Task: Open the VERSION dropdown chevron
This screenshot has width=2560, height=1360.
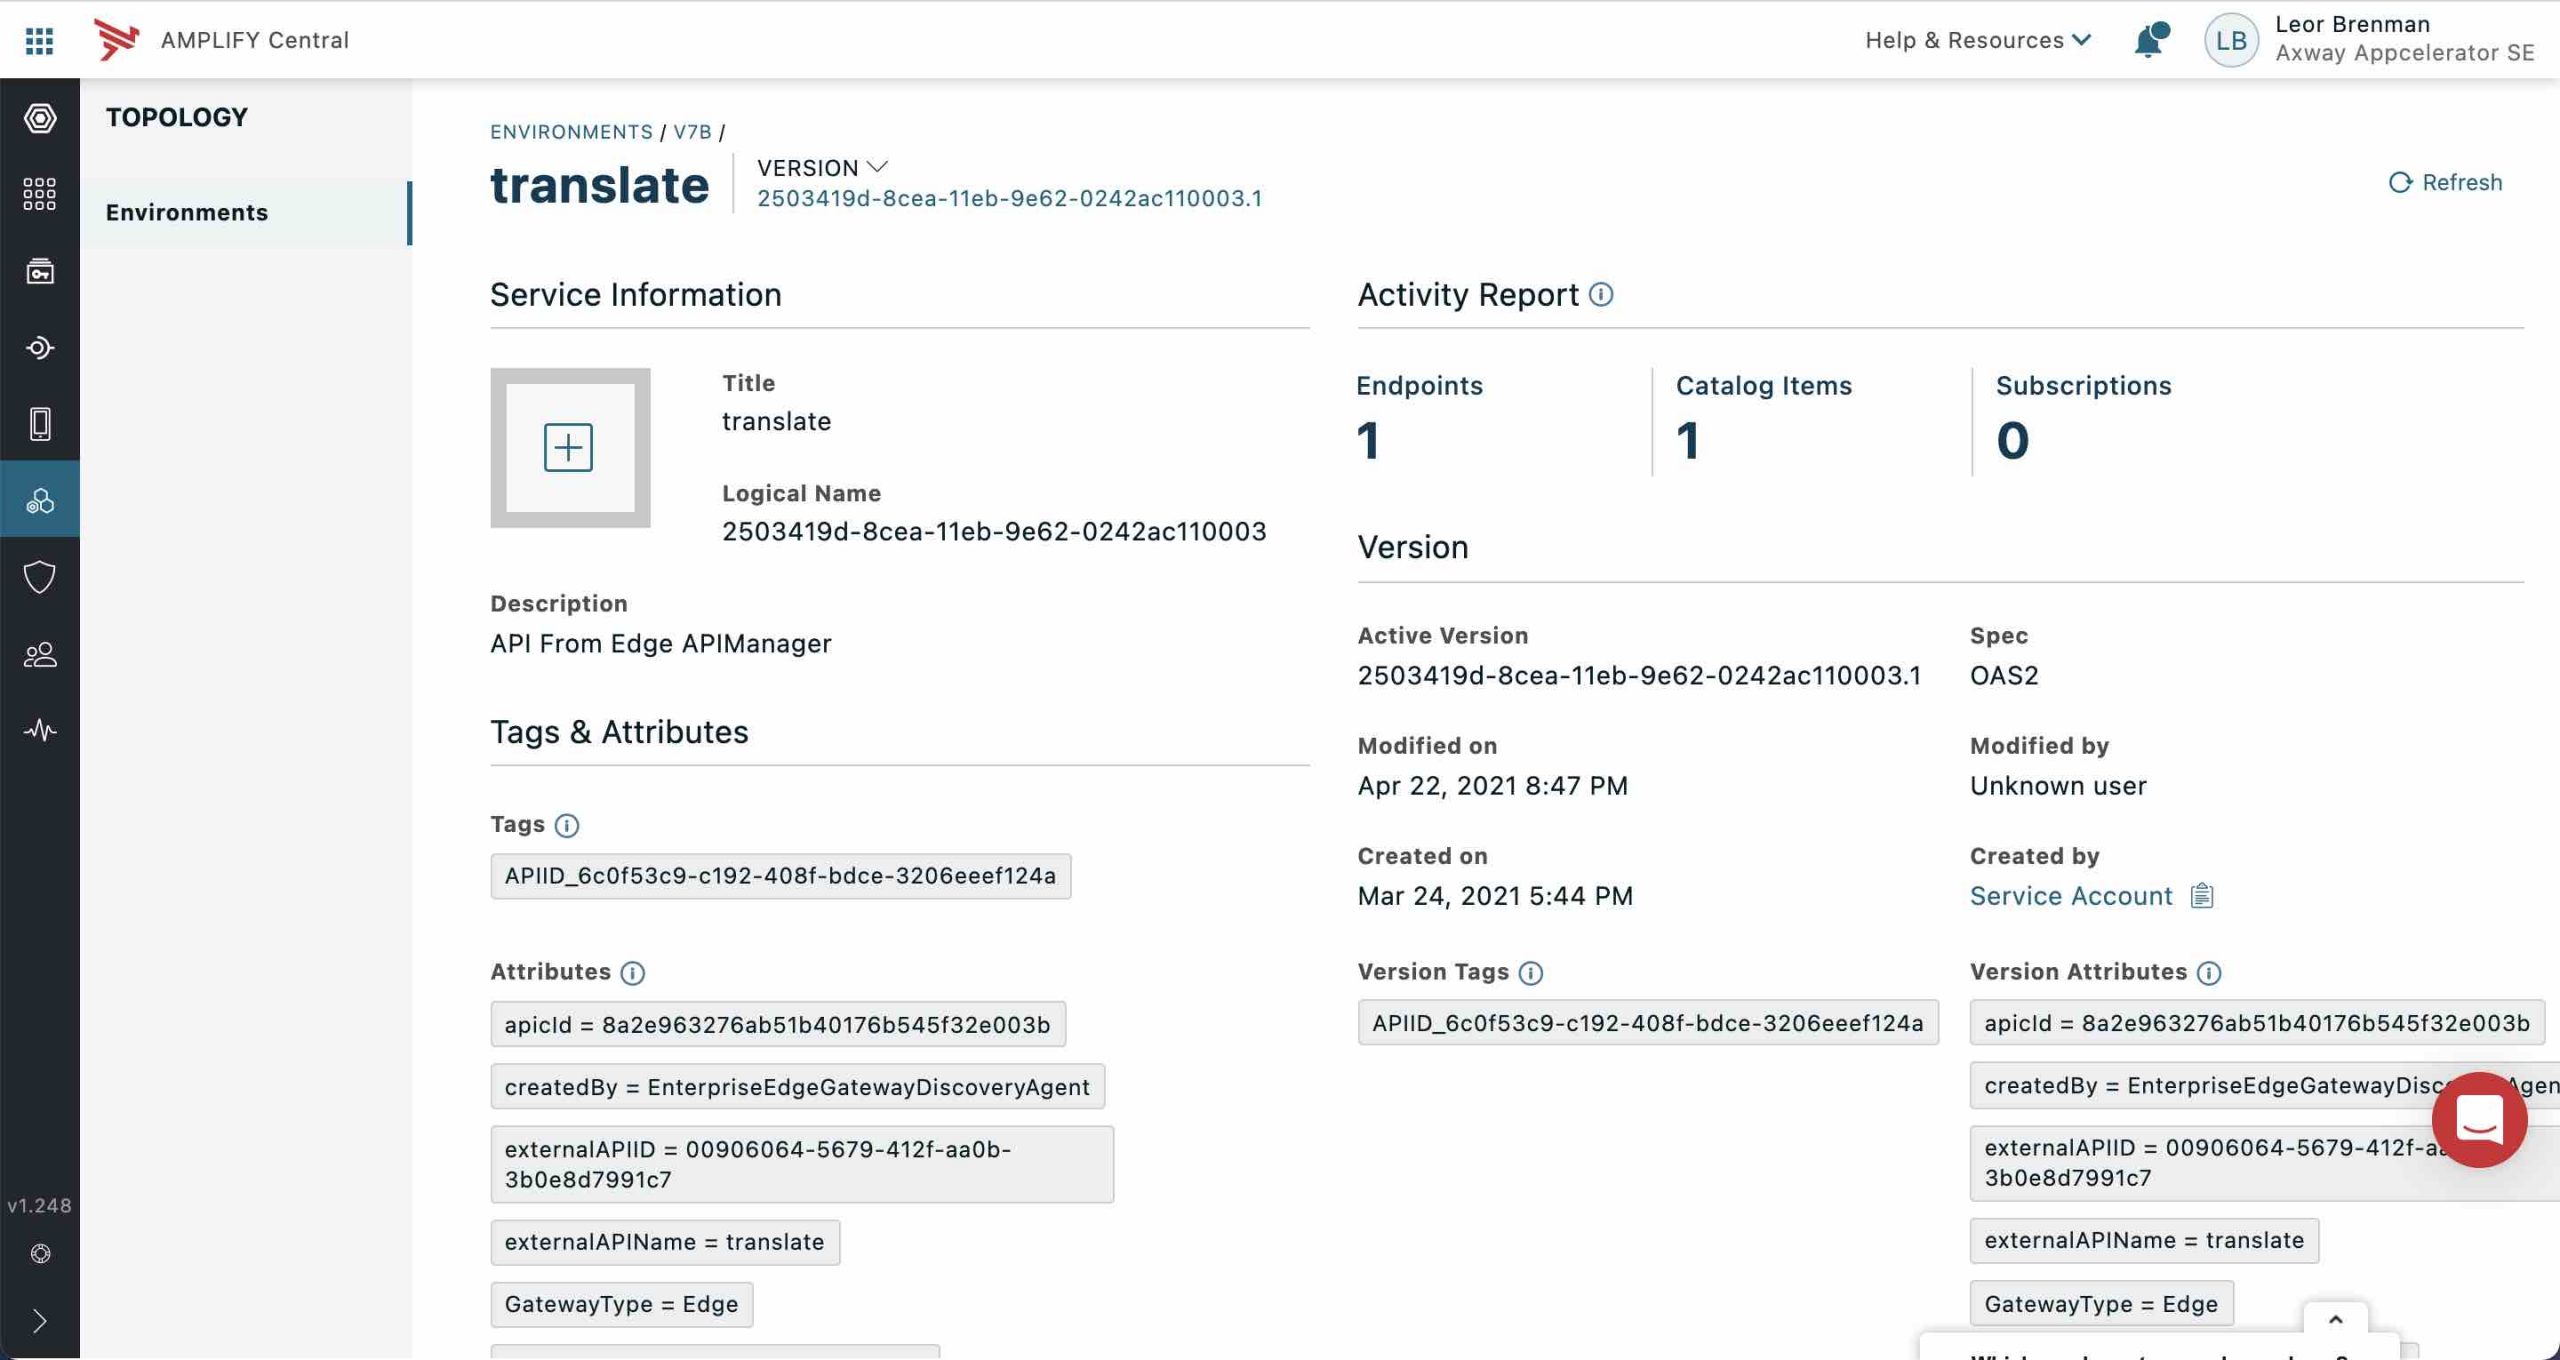Action: coord(877,167)
